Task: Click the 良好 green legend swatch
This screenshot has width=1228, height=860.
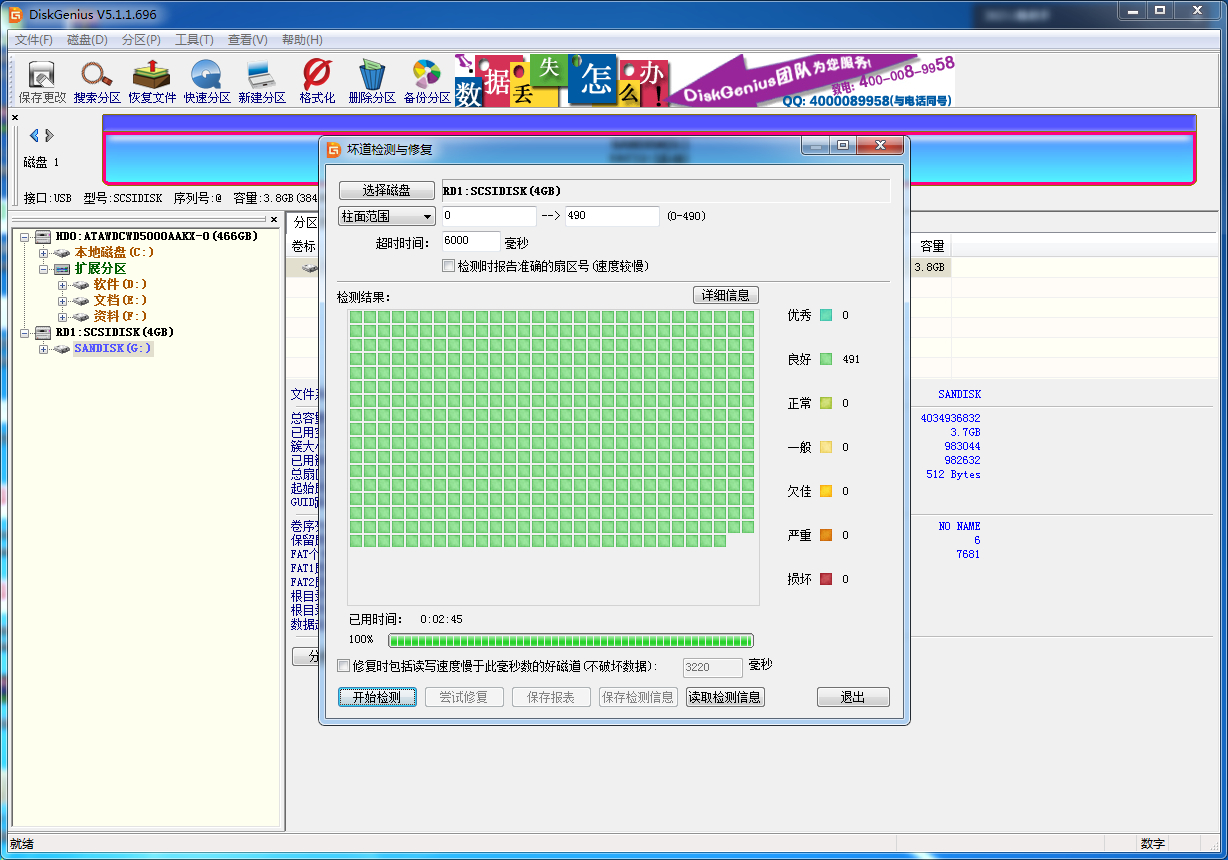Action: [826, 359]
